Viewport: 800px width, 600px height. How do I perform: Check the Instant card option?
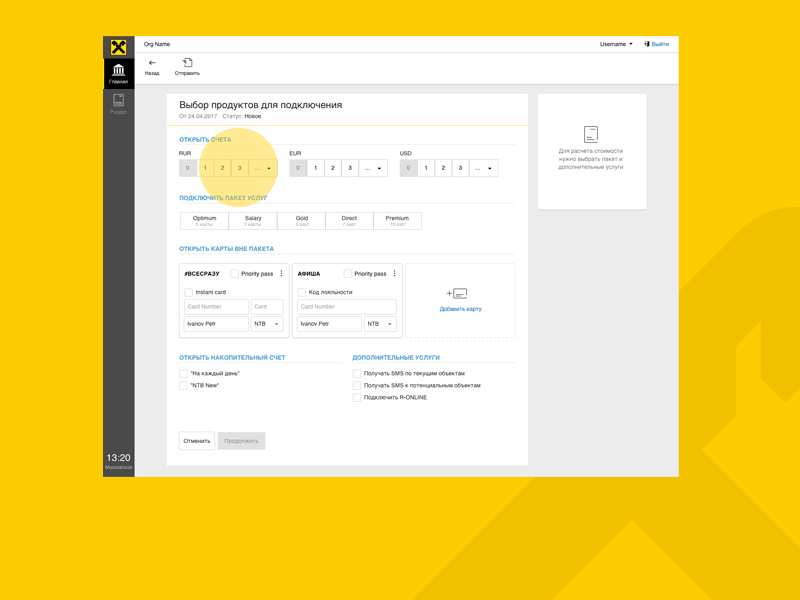coord(188,292)
